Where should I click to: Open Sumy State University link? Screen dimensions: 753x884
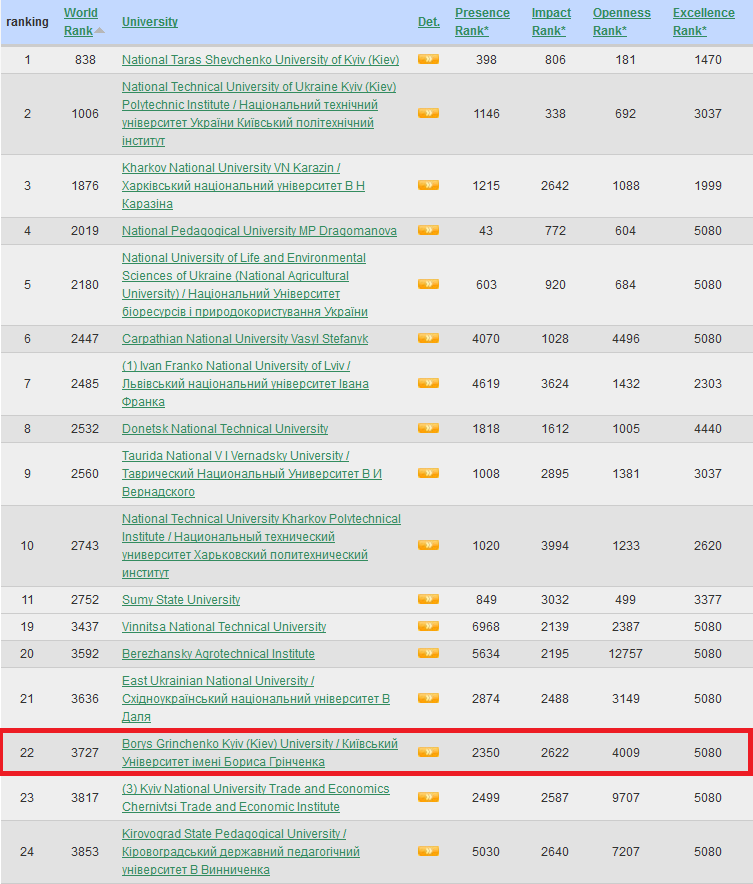pyautogui.click(x=181, y=600)
